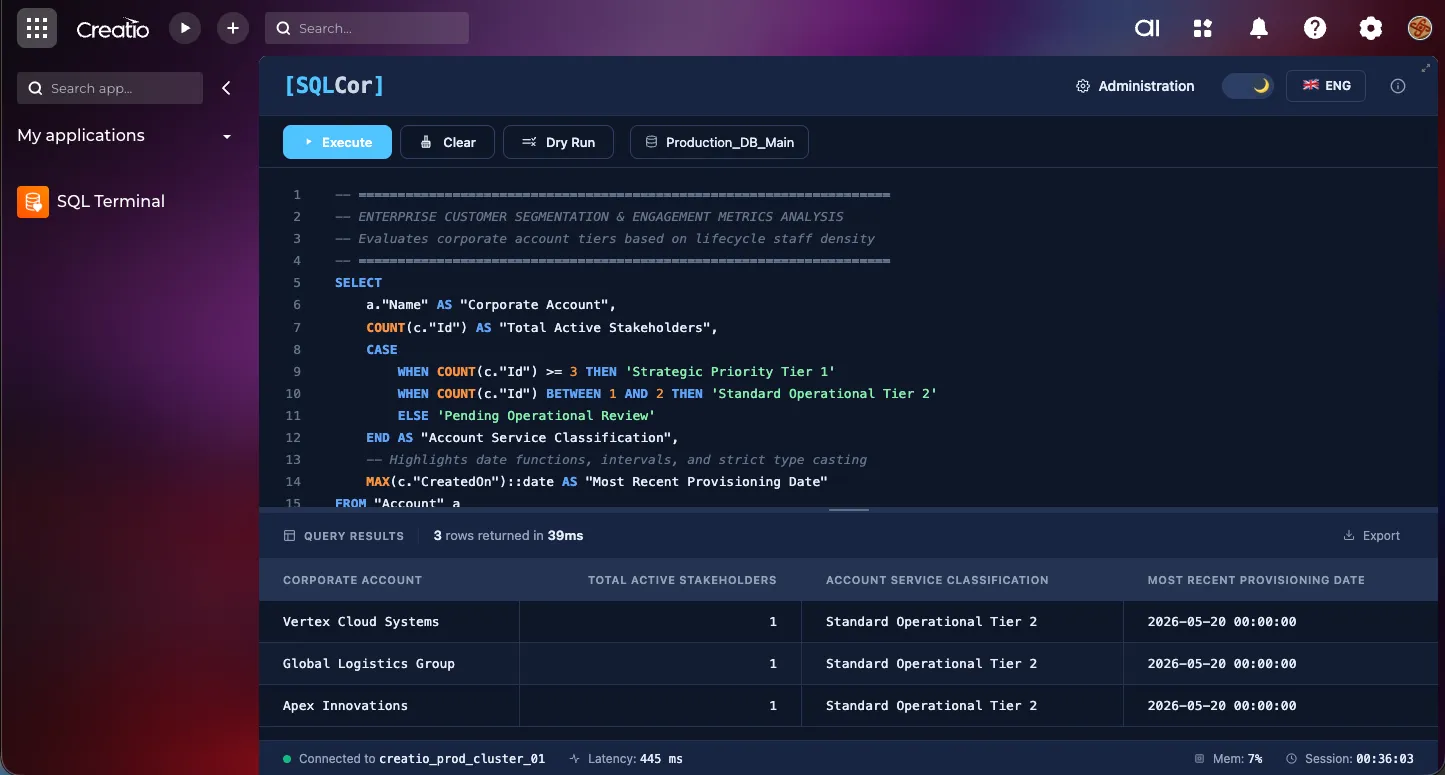This screenshot has width=1445, height=775.
Task: Open the Creatio AI assistant icon
Action: [x=1147, y=28]
